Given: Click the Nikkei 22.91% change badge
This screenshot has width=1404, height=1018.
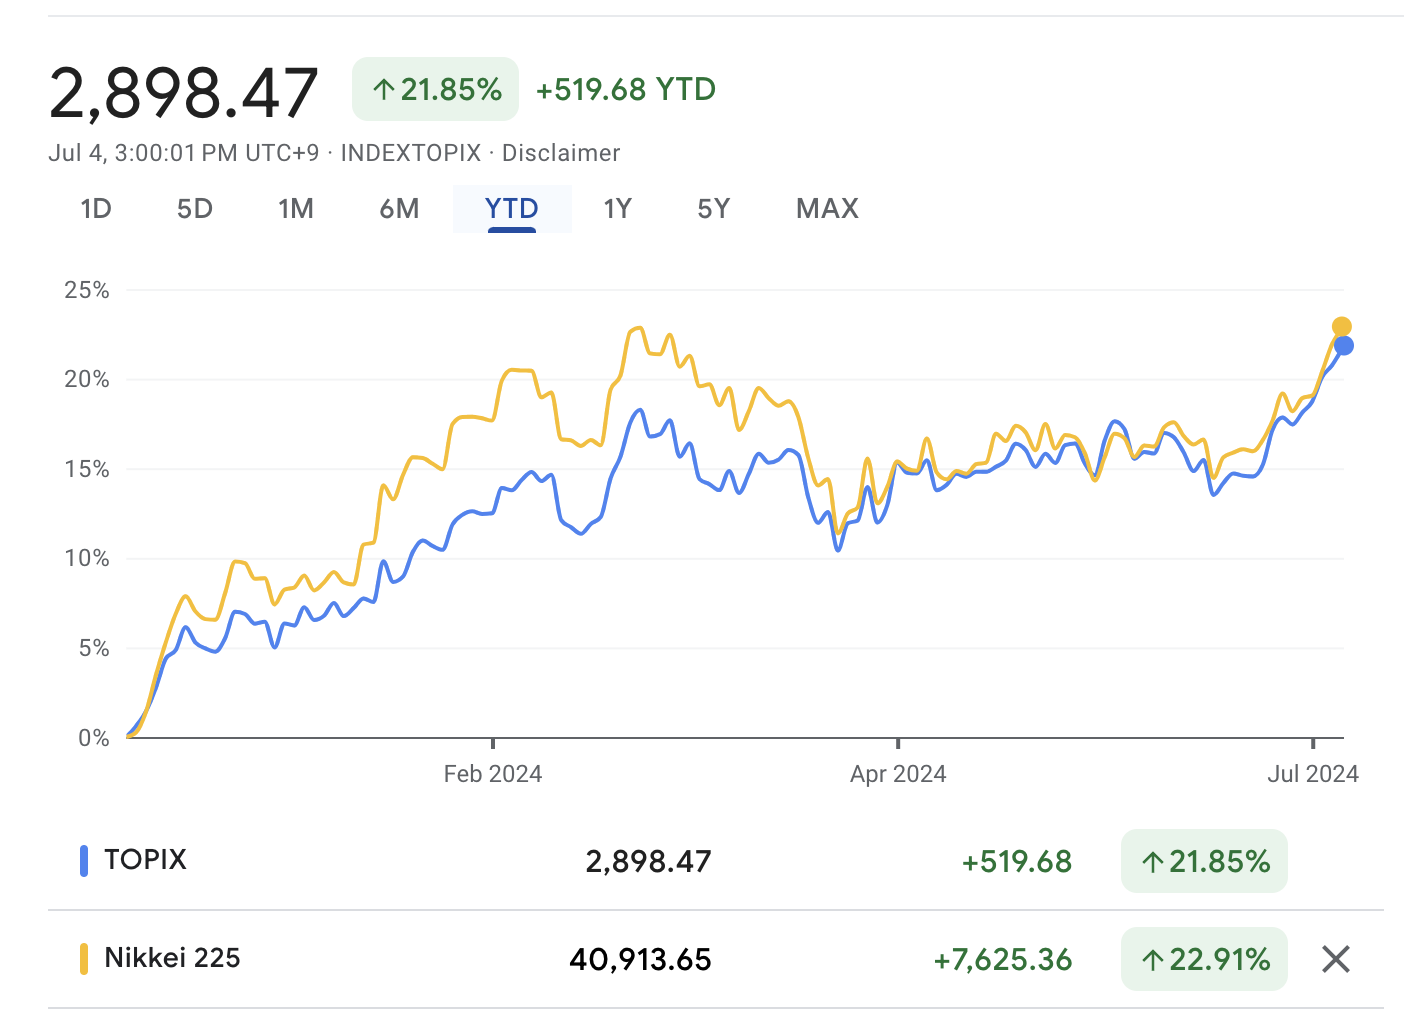Looking at the screenshot, I should click(1204, 959).
